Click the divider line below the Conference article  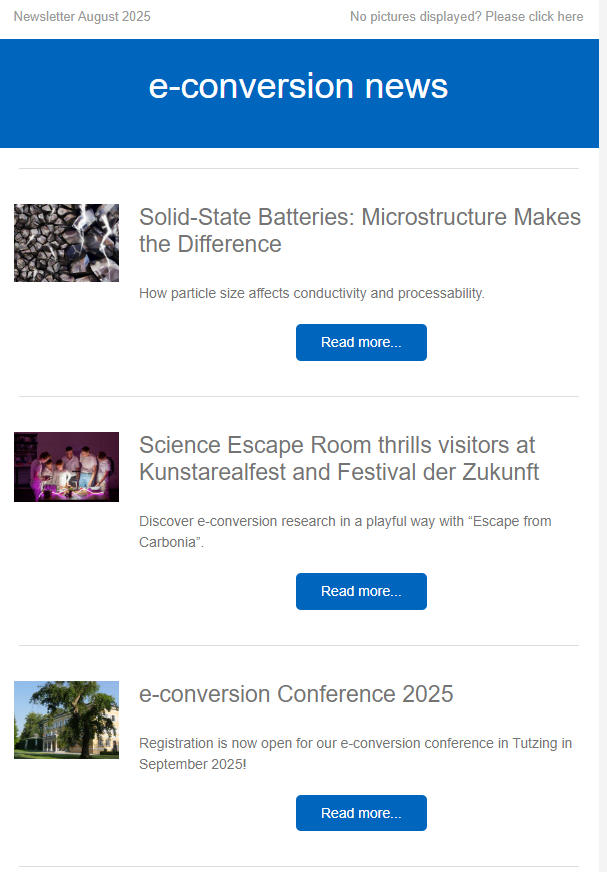(x=298, y=866)
